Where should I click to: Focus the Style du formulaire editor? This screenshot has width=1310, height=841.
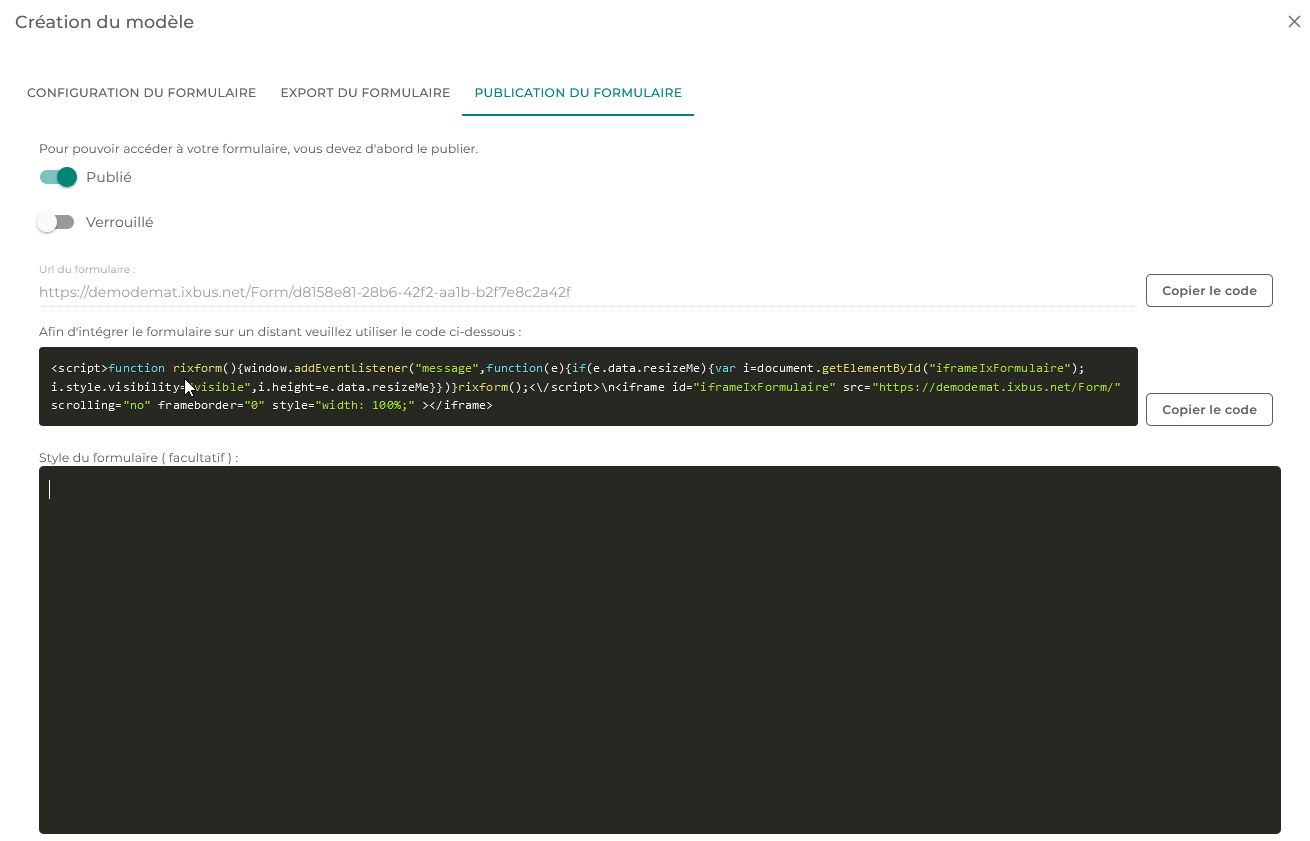coord(660,650)
